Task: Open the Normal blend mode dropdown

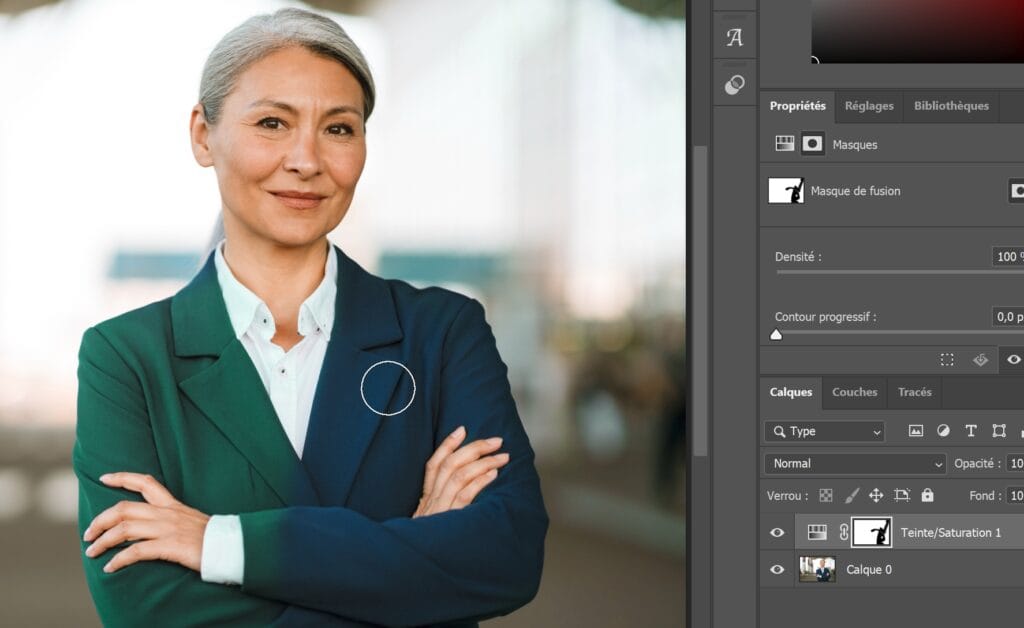Action: pos(855,464)
